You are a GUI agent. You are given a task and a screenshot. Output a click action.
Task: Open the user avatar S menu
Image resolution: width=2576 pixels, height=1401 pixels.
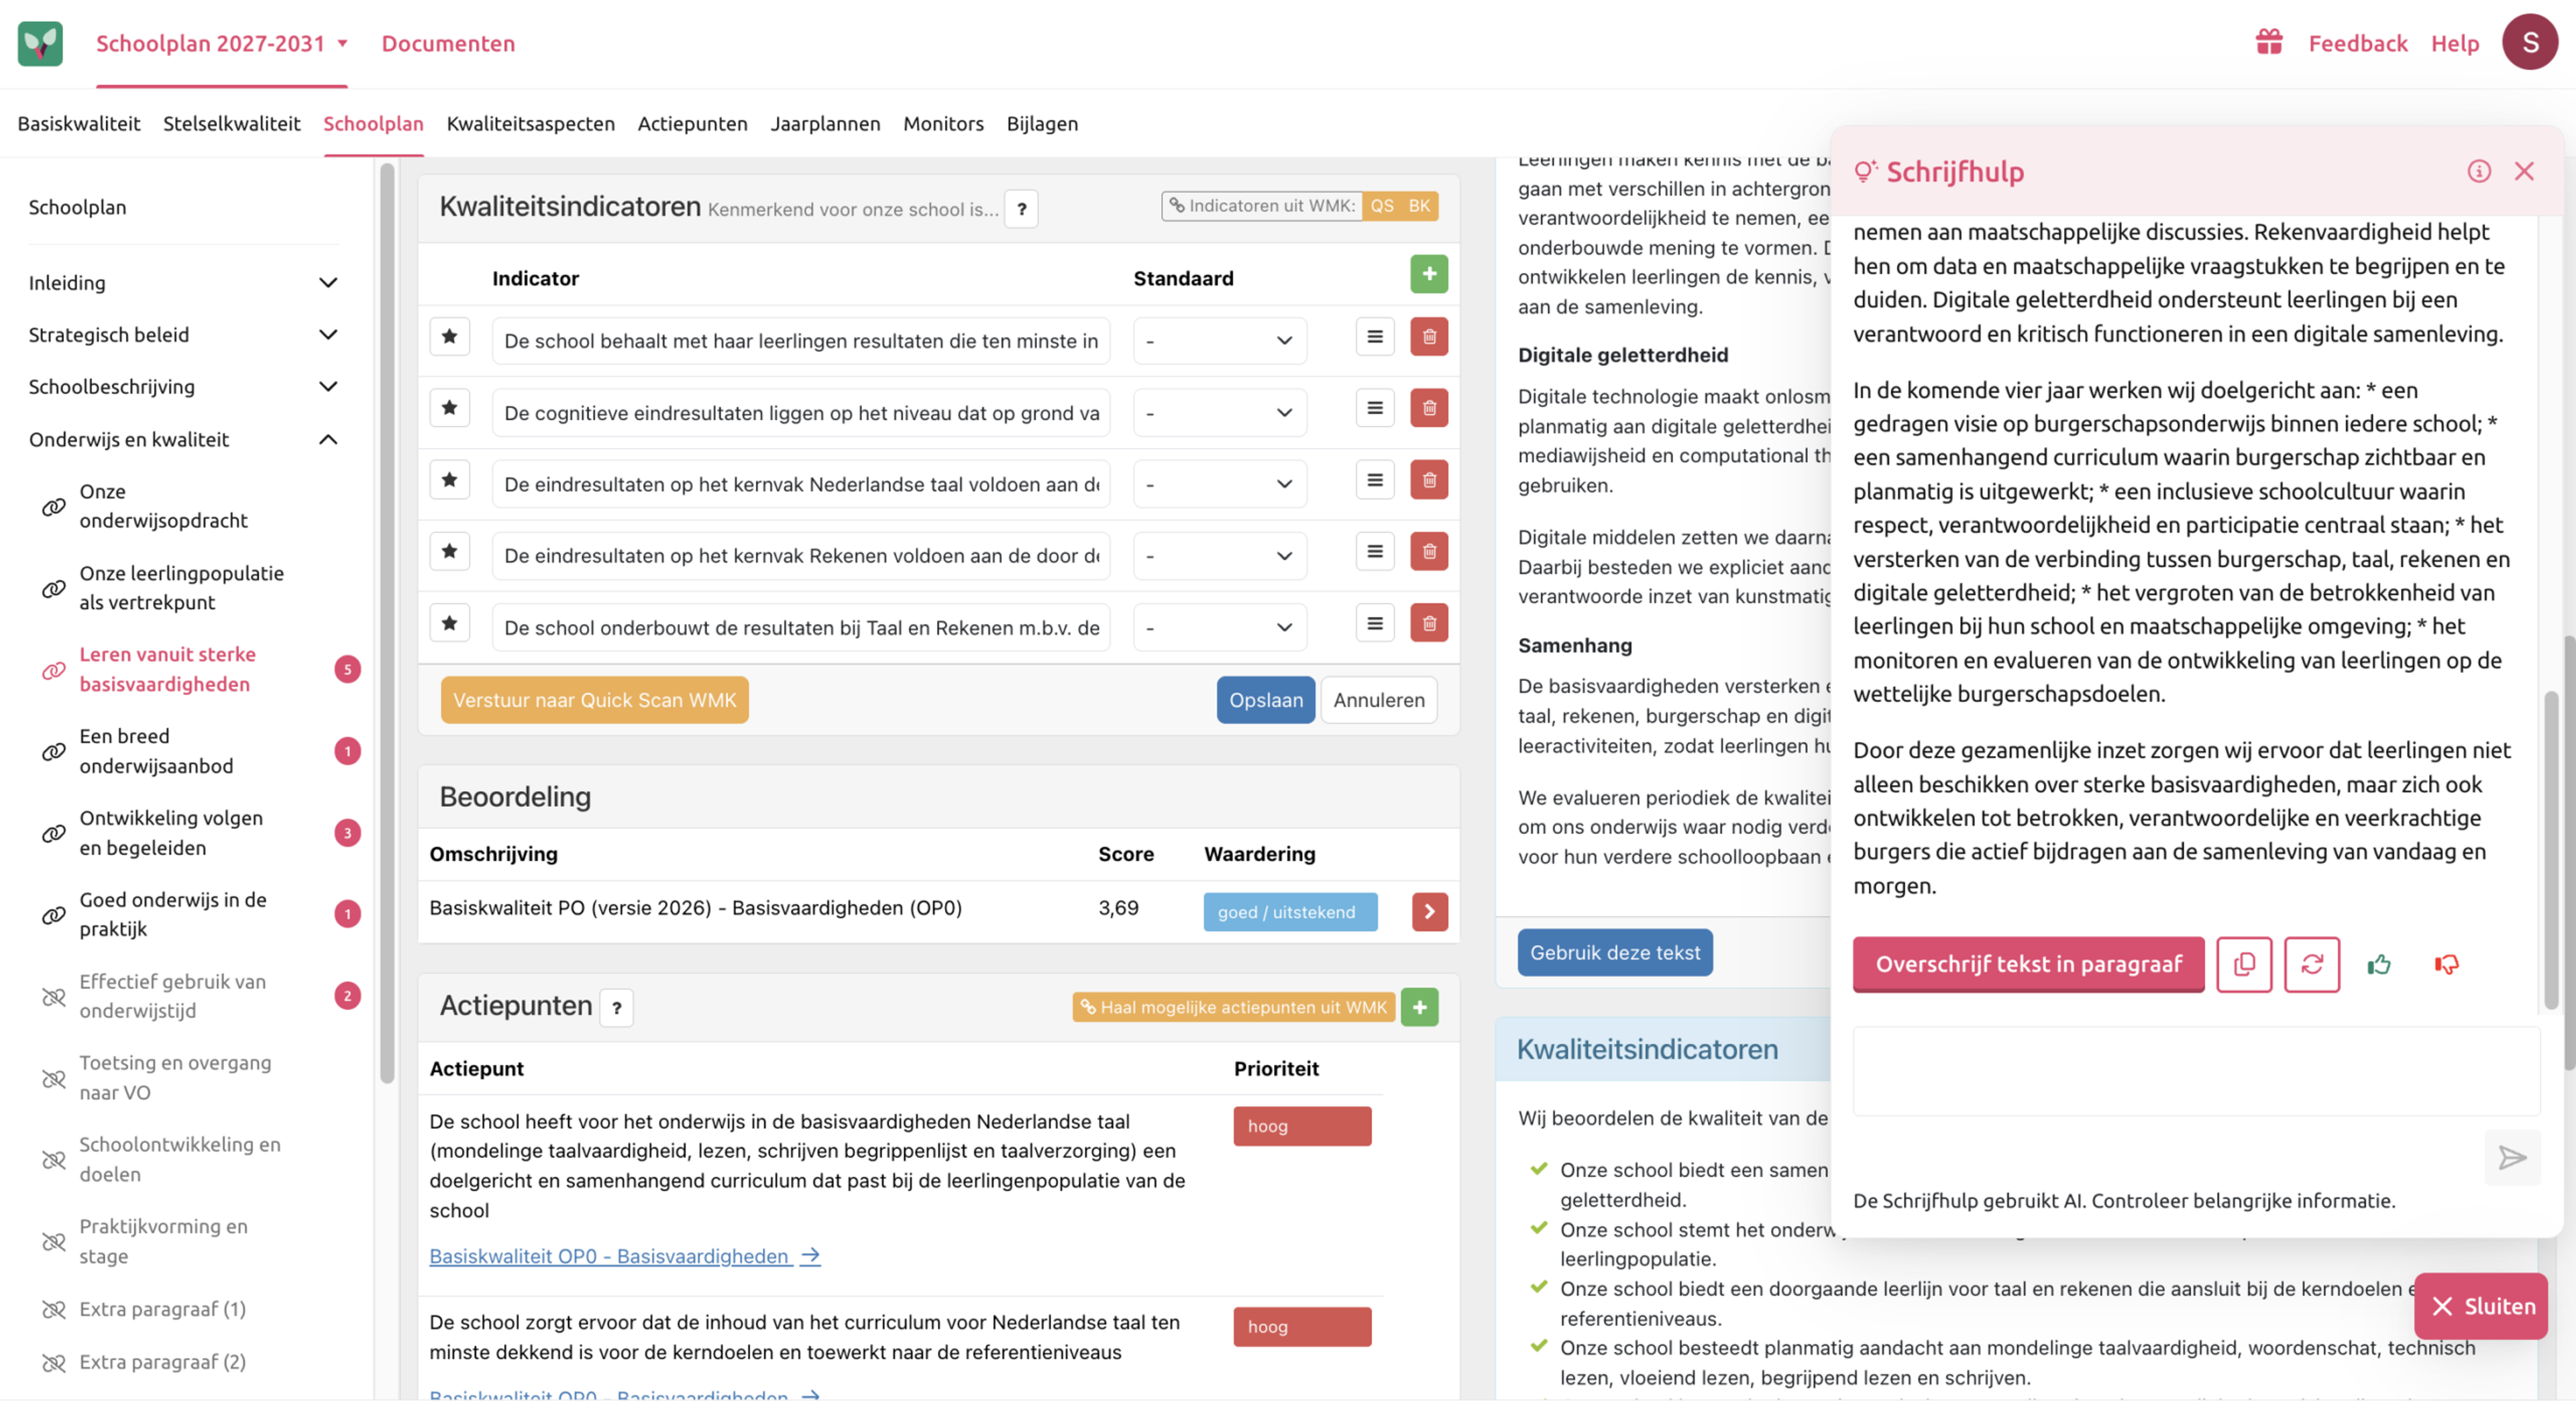tap(2530, 42)
